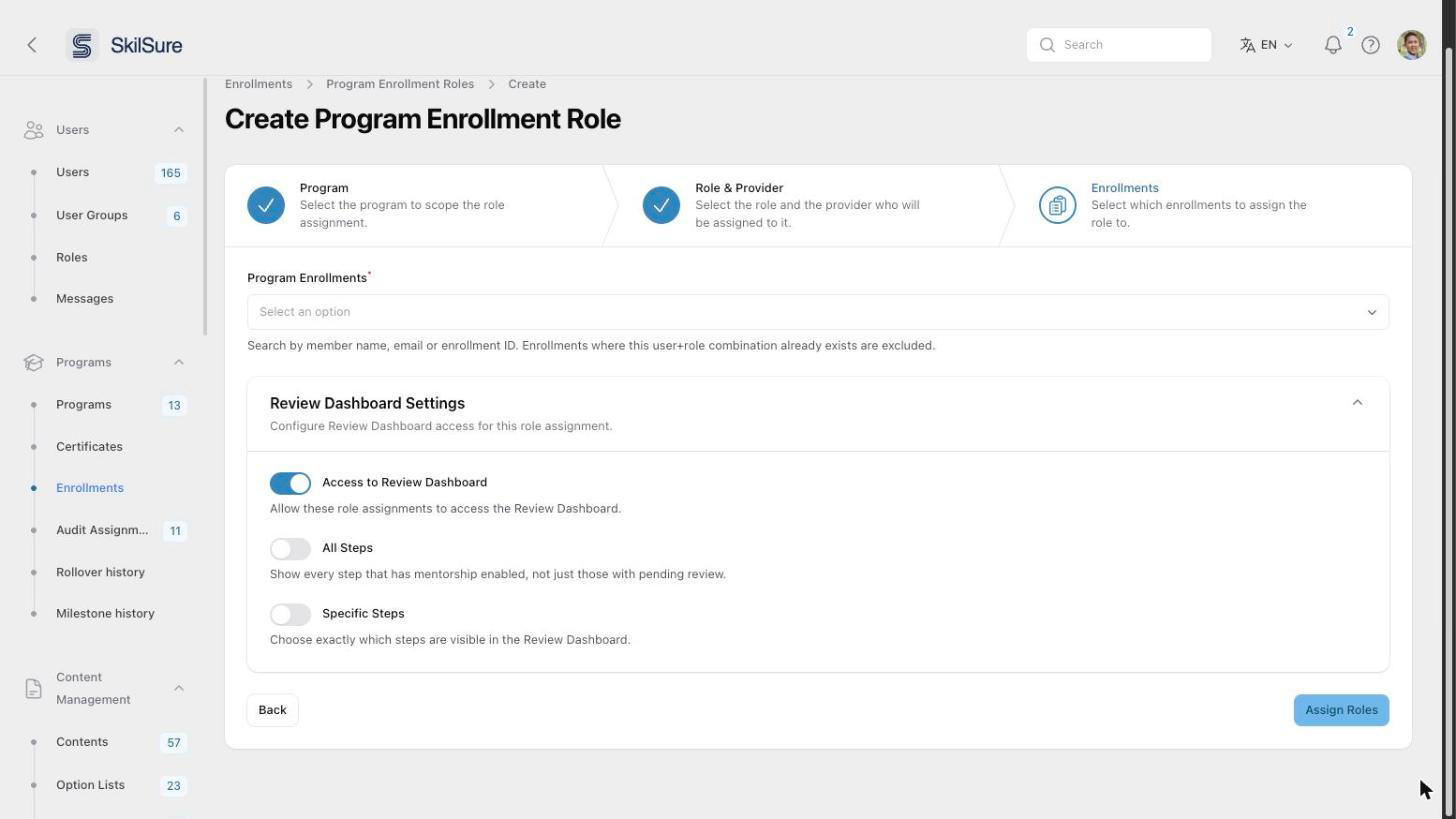Click the Users section people icon

(34, 130)
